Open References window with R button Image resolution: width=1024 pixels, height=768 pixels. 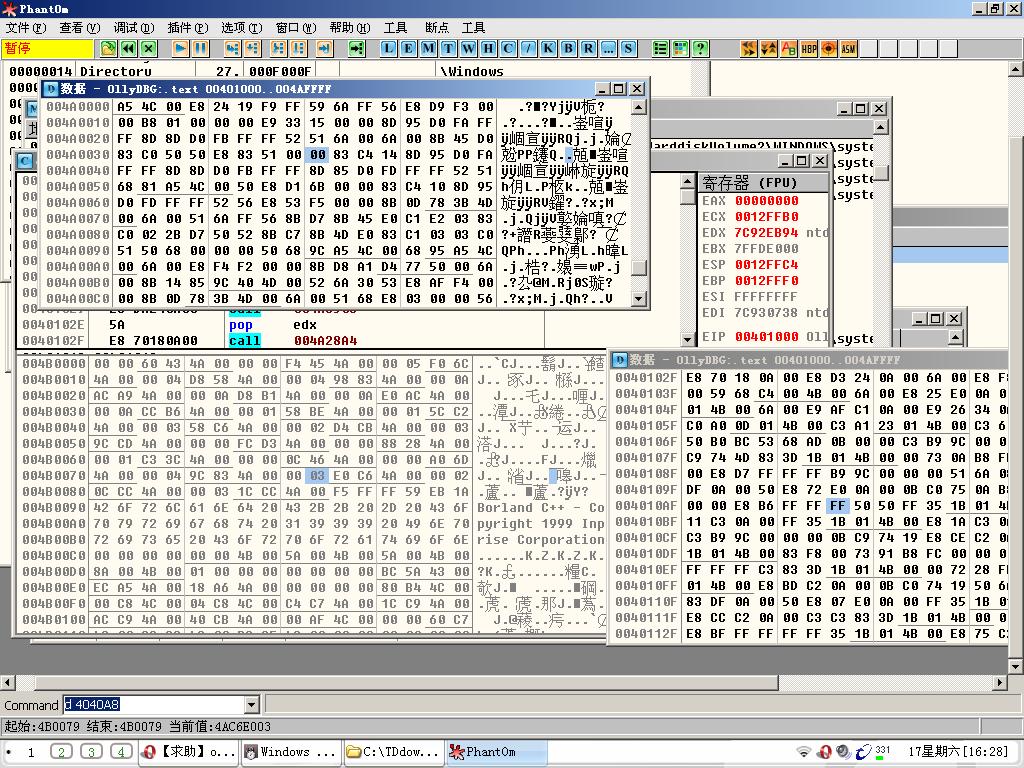pyautogui.click(x=588, y=48)
